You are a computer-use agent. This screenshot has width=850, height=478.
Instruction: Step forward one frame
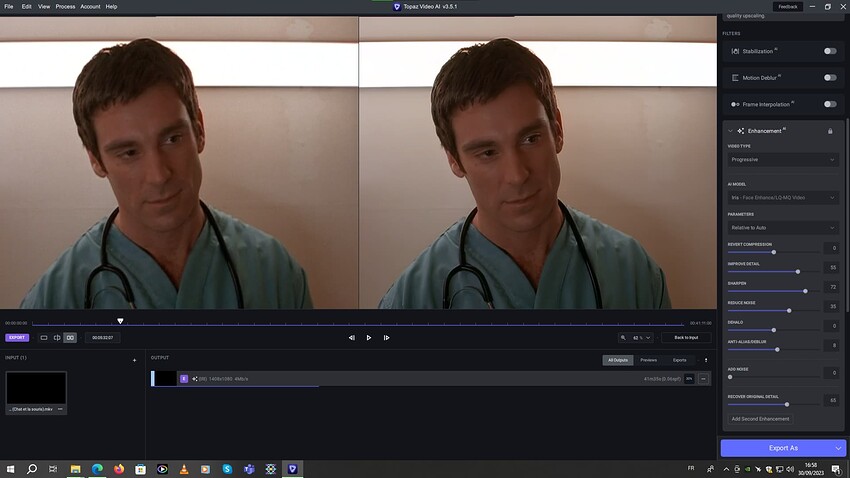[387, 338]
